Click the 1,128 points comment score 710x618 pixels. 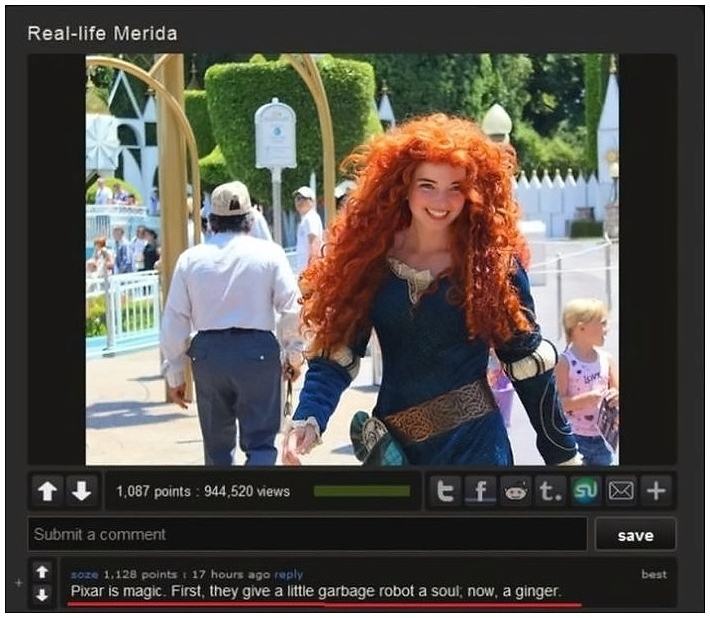140,575
